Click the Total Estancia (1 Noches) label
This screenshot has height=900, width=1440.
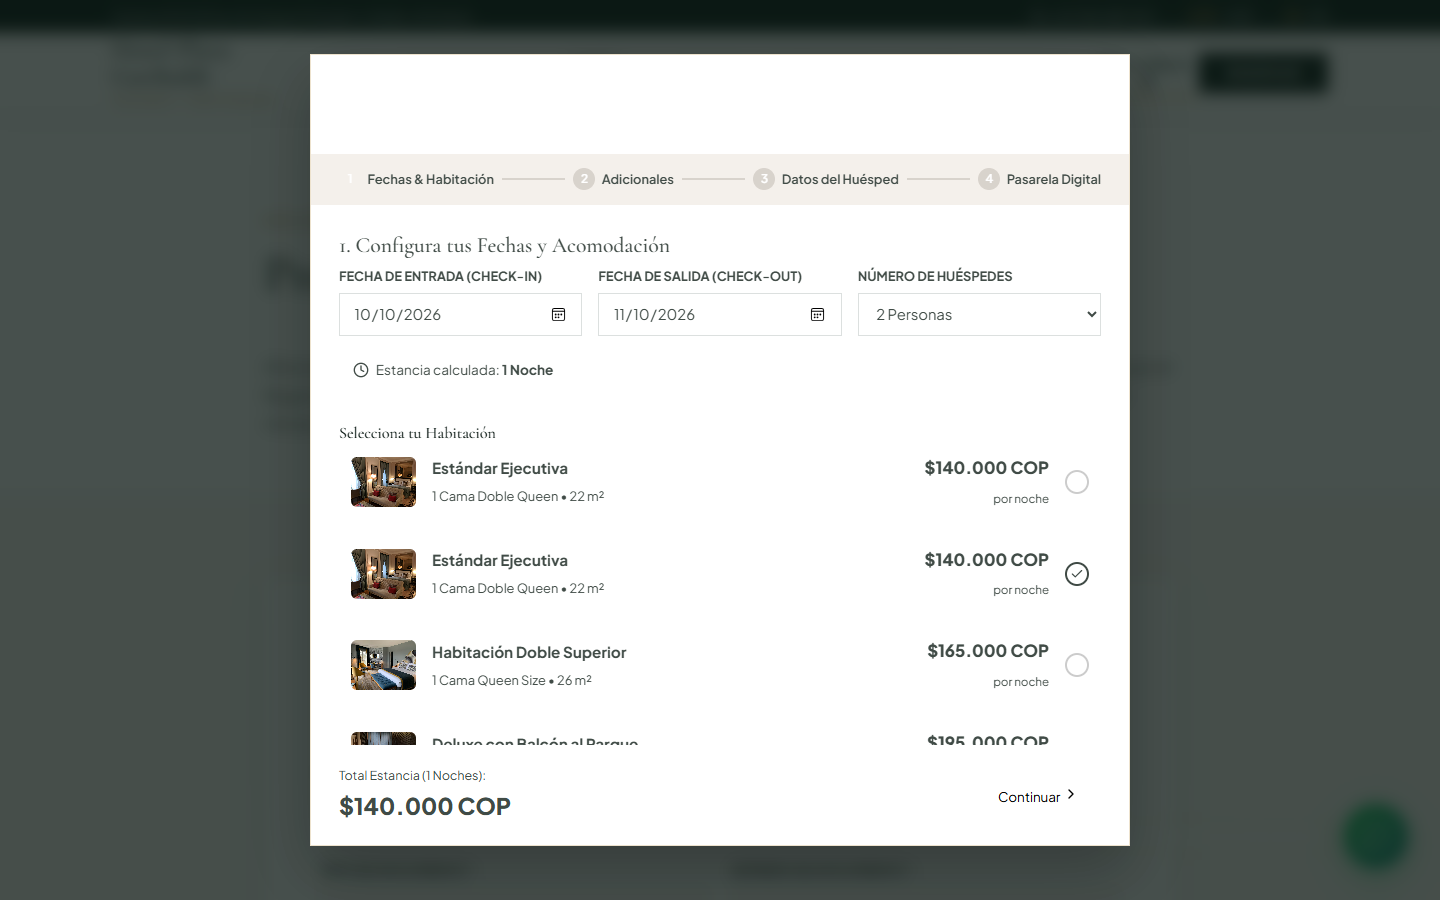click(x=412, y=776)
